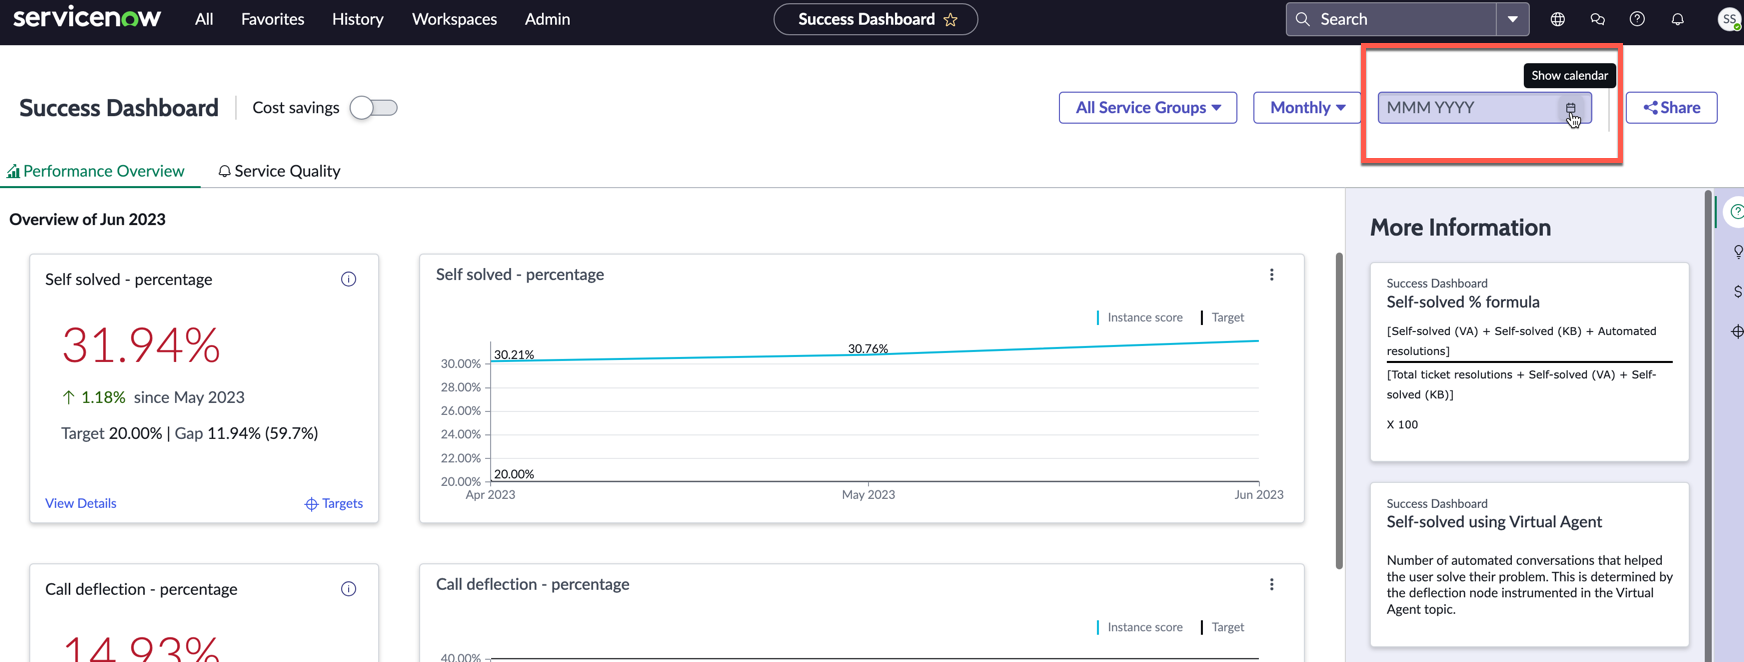
Task: Toggle Target legend in Call deflection chart
Action: (x=1222, y=627)
